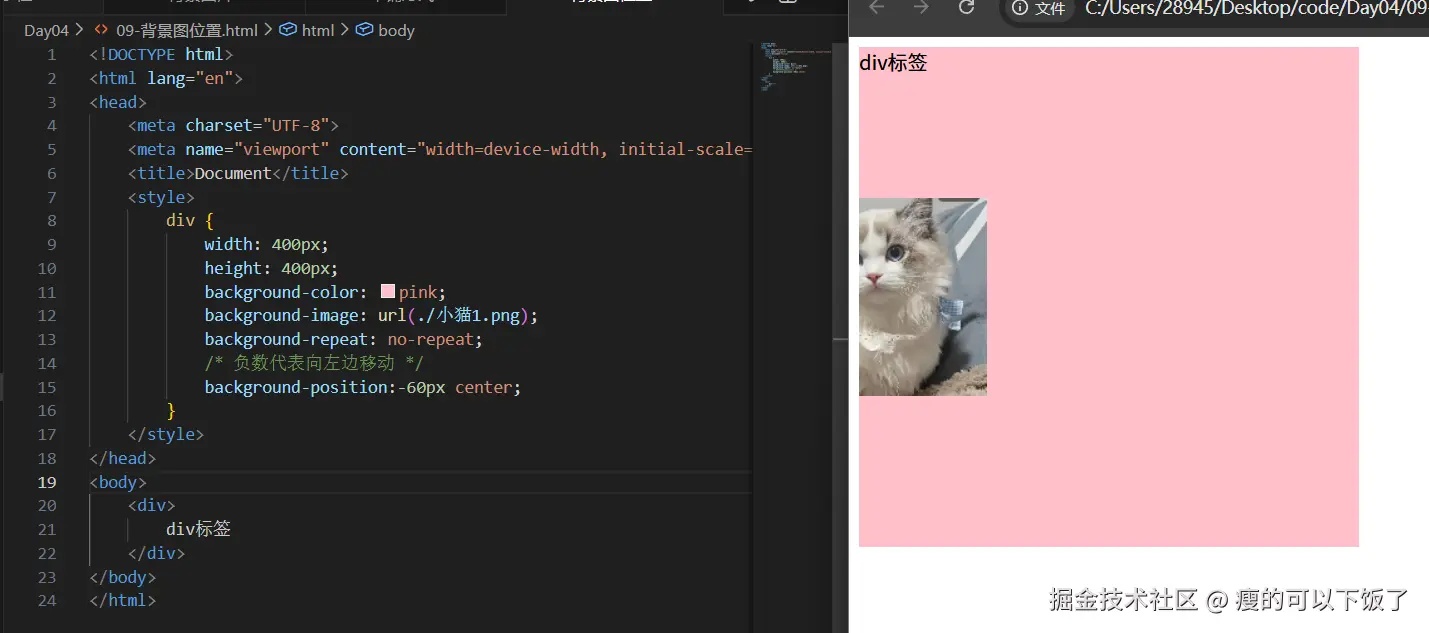Open the Day04 folder breadcrumb
1429x633 pixels.
click(46, 30)
